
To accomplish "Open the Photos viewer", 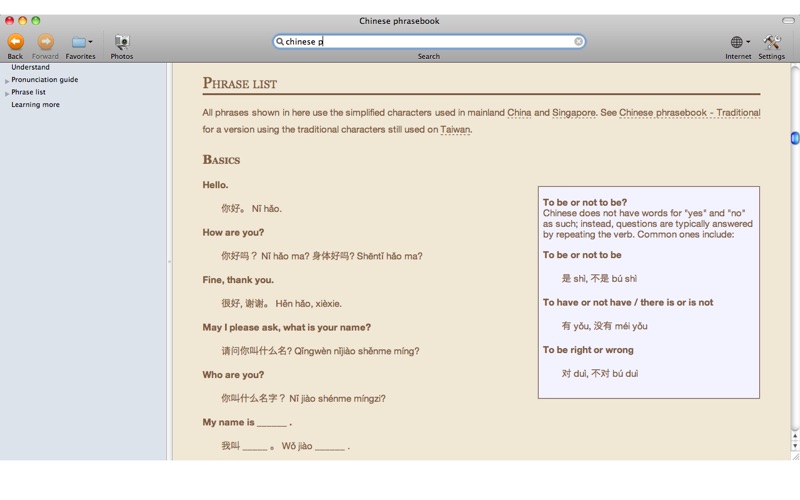I will pyautogui.click(x=121, y=42).
